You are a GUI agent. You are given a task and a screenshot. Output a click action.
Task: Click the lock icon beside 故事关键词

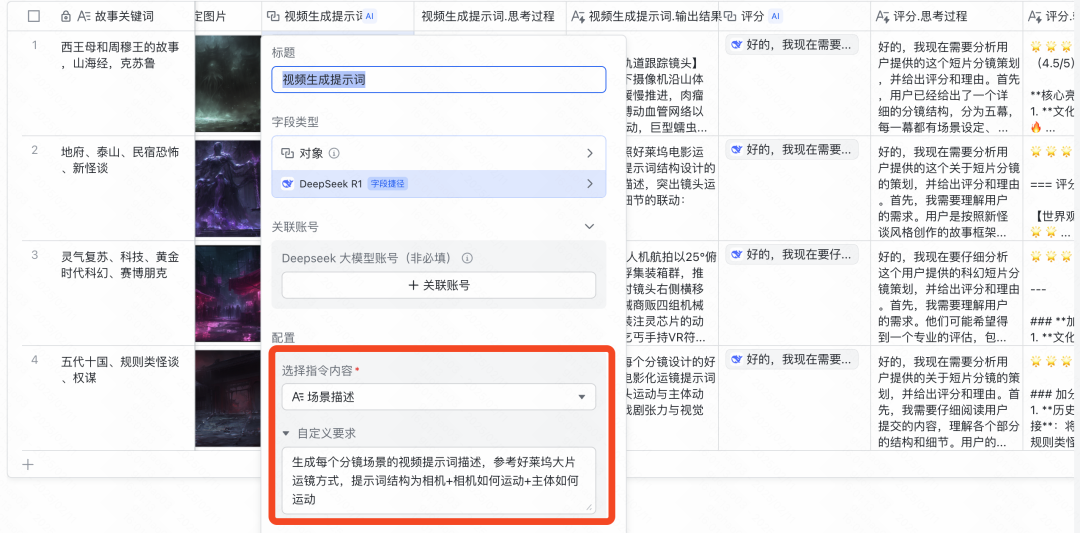(x=65, y=16)
